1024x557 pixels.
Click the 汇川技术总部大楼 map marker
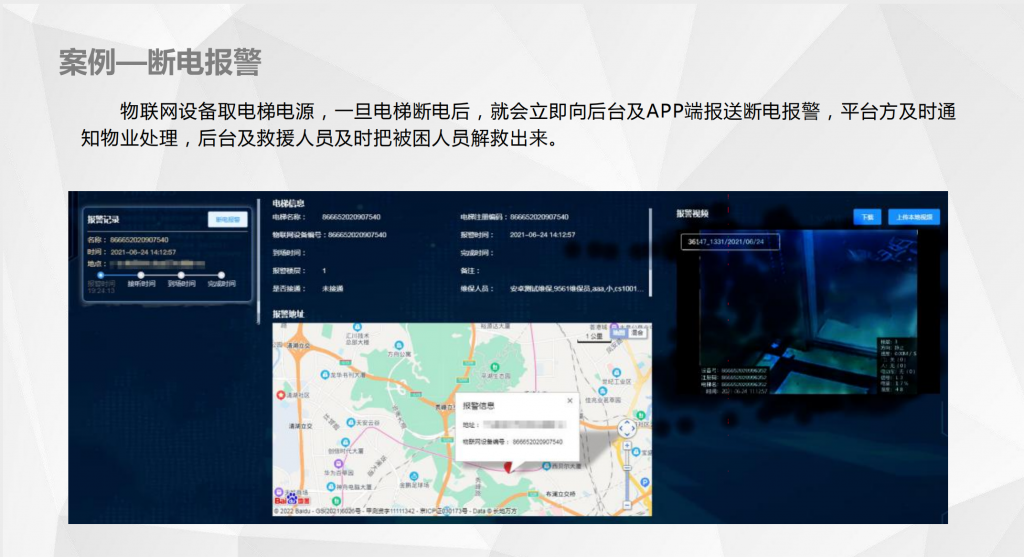click(357, 327)
